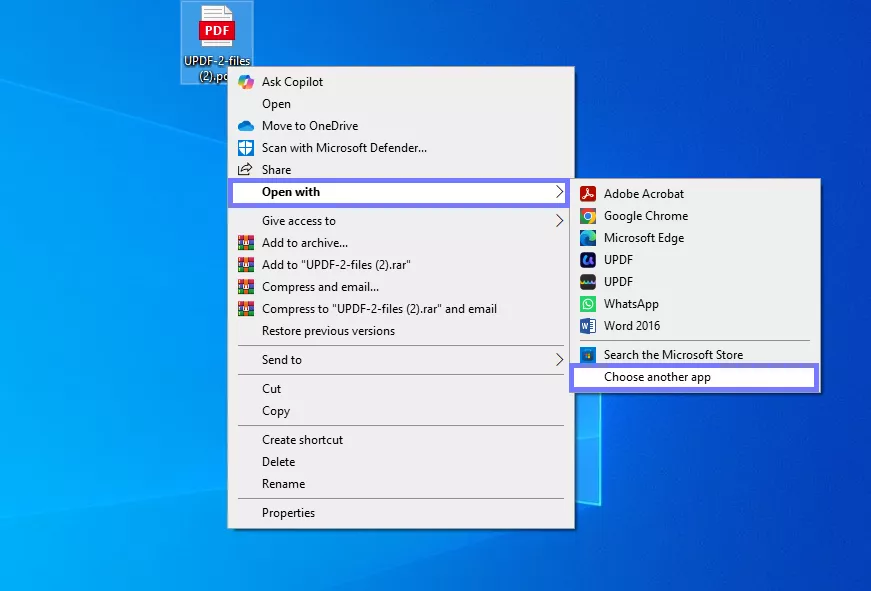Expand the Send to submenu

(281, 359)
